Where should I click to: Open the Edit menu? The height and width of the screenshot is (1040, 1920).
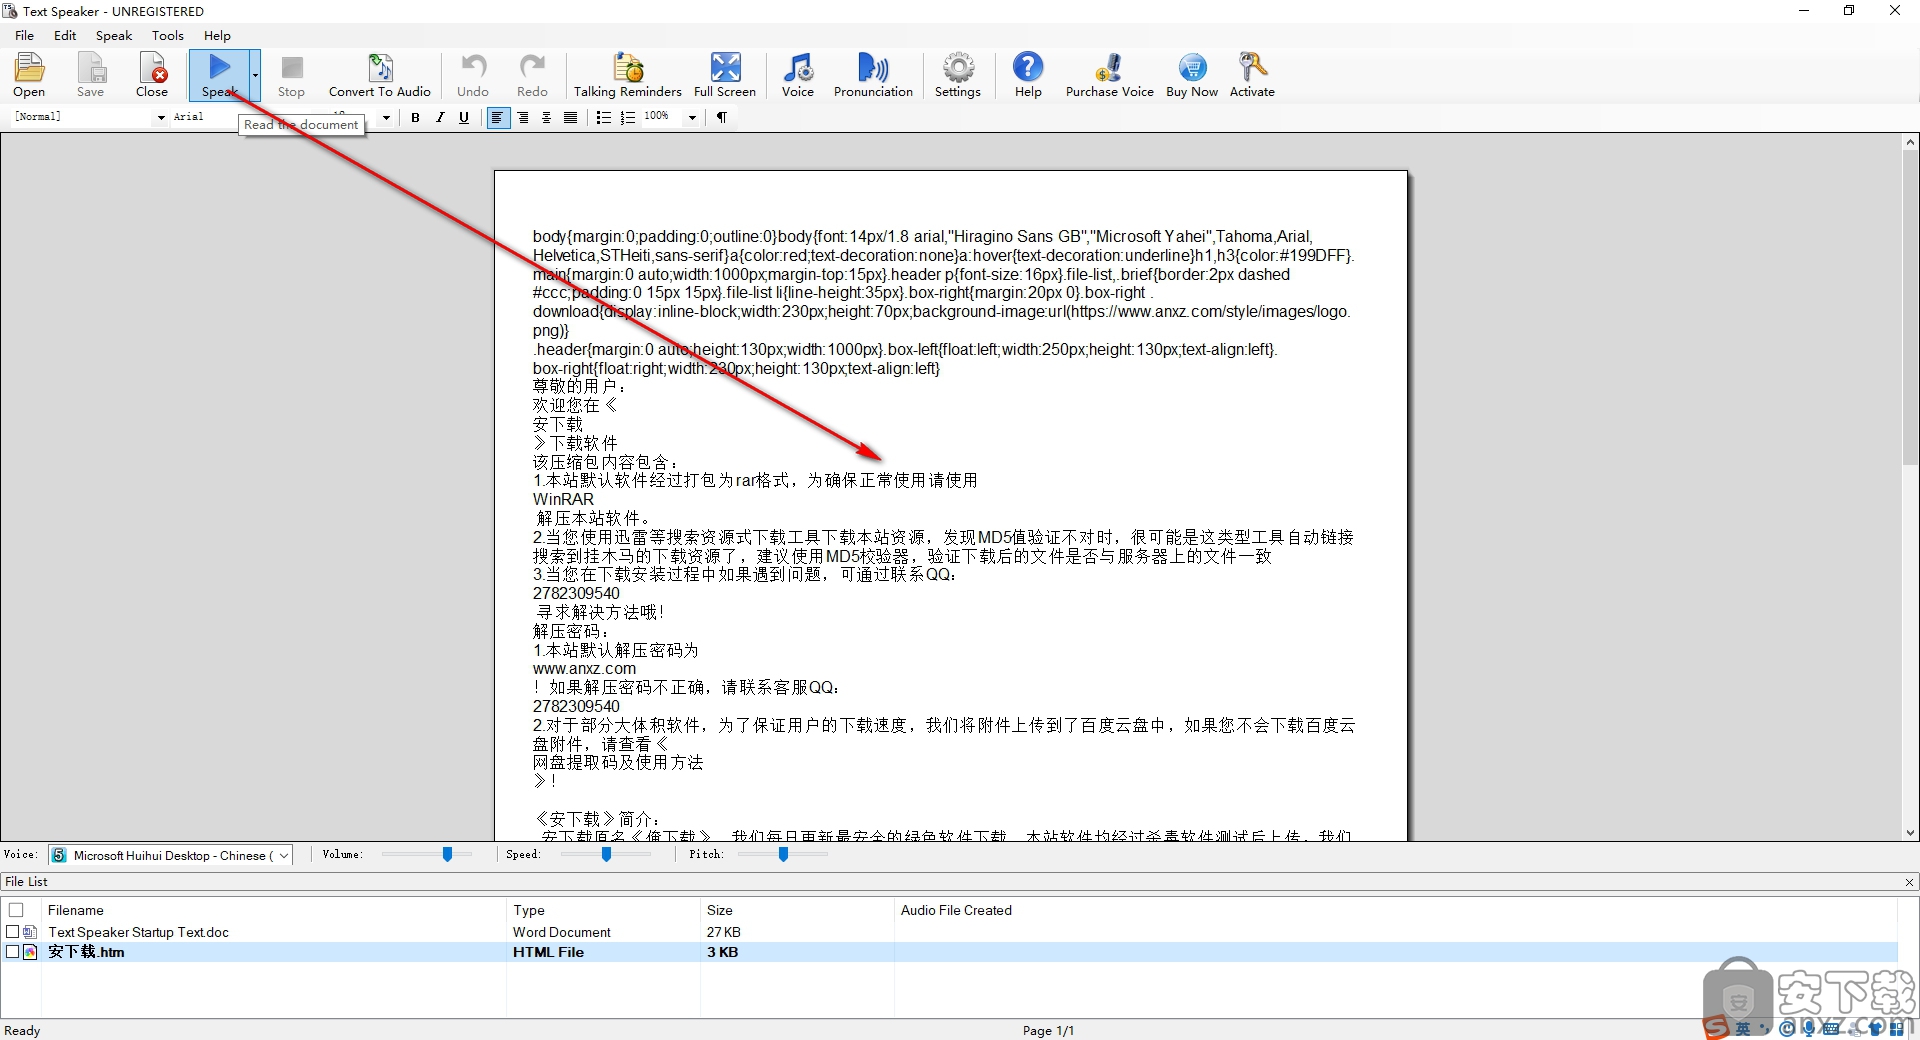click(65, 35)
